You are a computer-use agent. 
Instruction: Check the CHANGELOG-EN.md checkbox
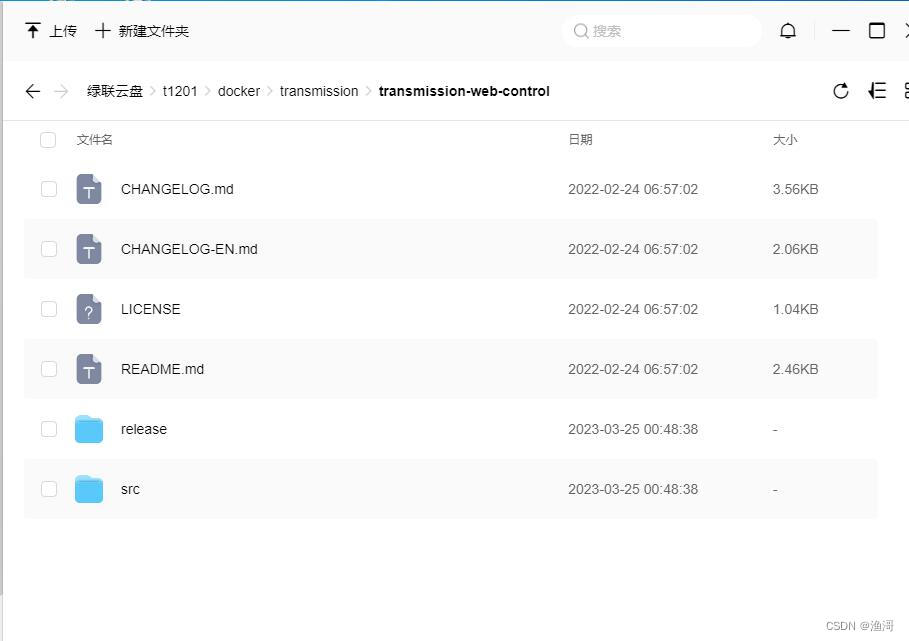pos(49,249)
